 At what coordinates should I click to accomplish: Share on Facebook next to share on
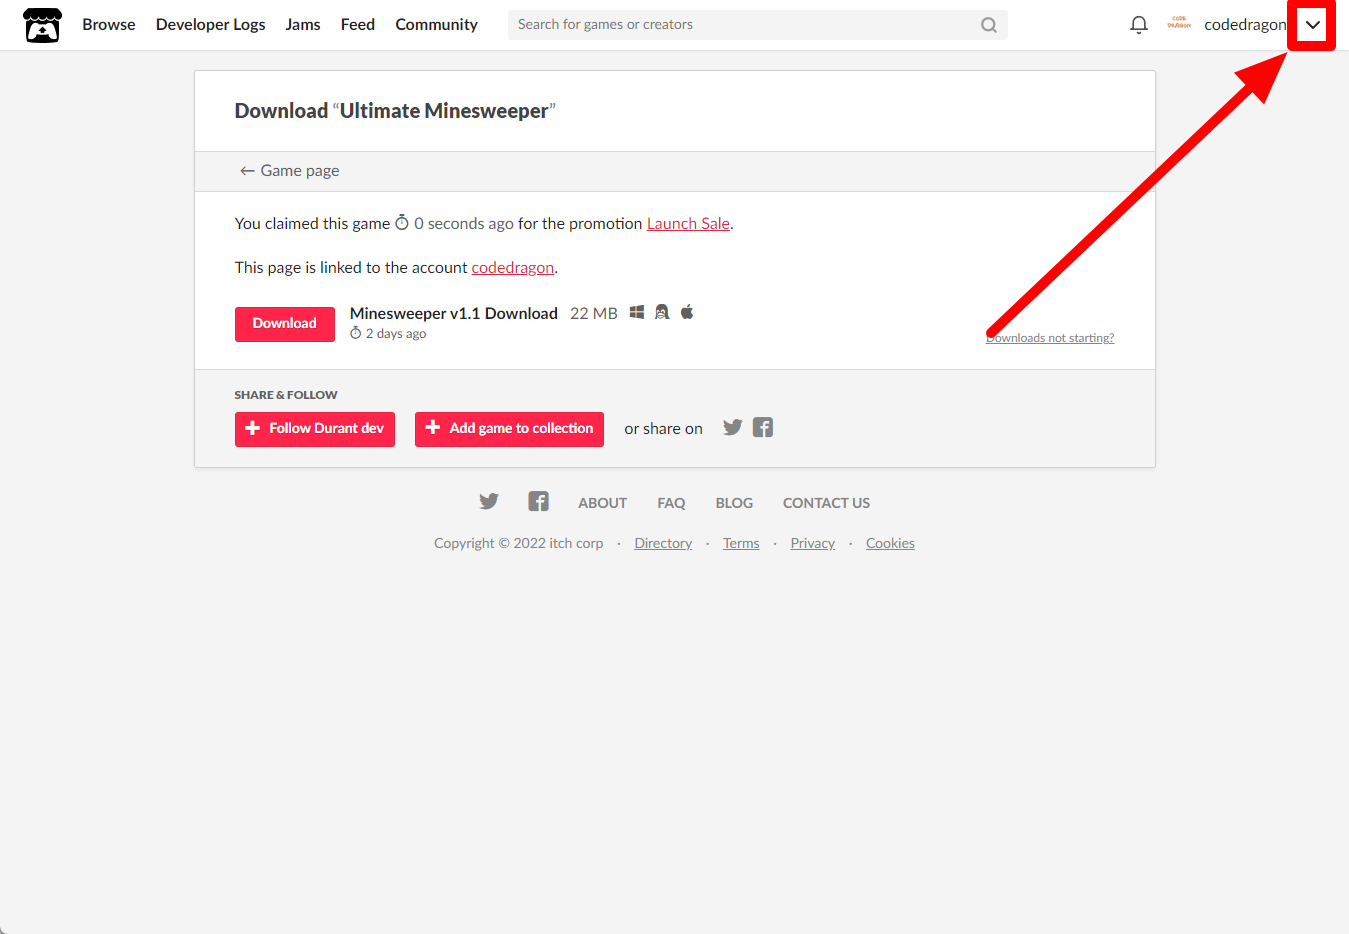click(763, 428)
